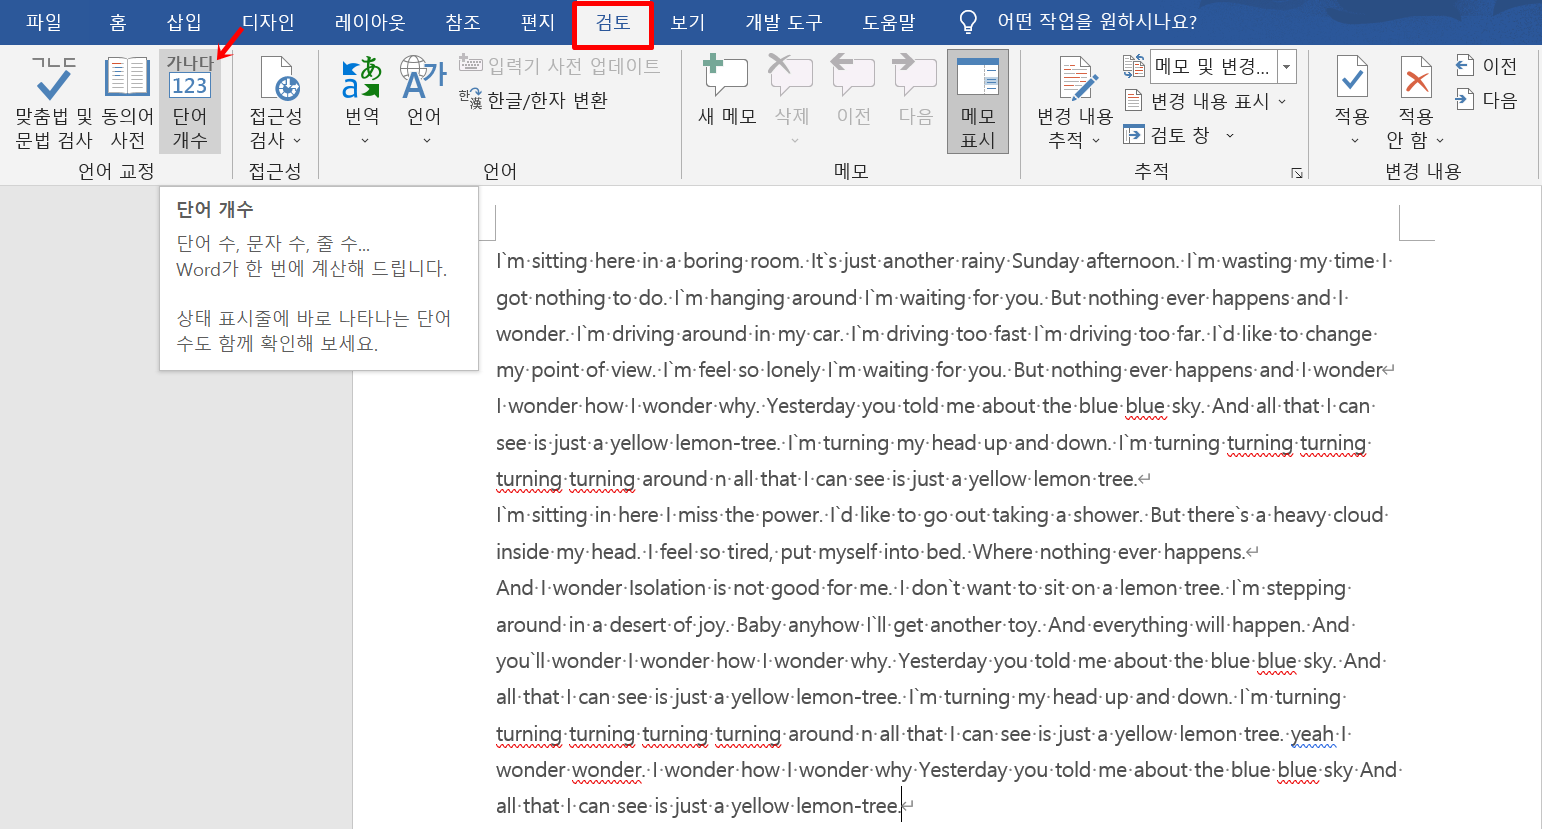Run the 접근성 검사 accessibility checker
Viewport: 1542px width, 829px height.
(x=275, y=101)
